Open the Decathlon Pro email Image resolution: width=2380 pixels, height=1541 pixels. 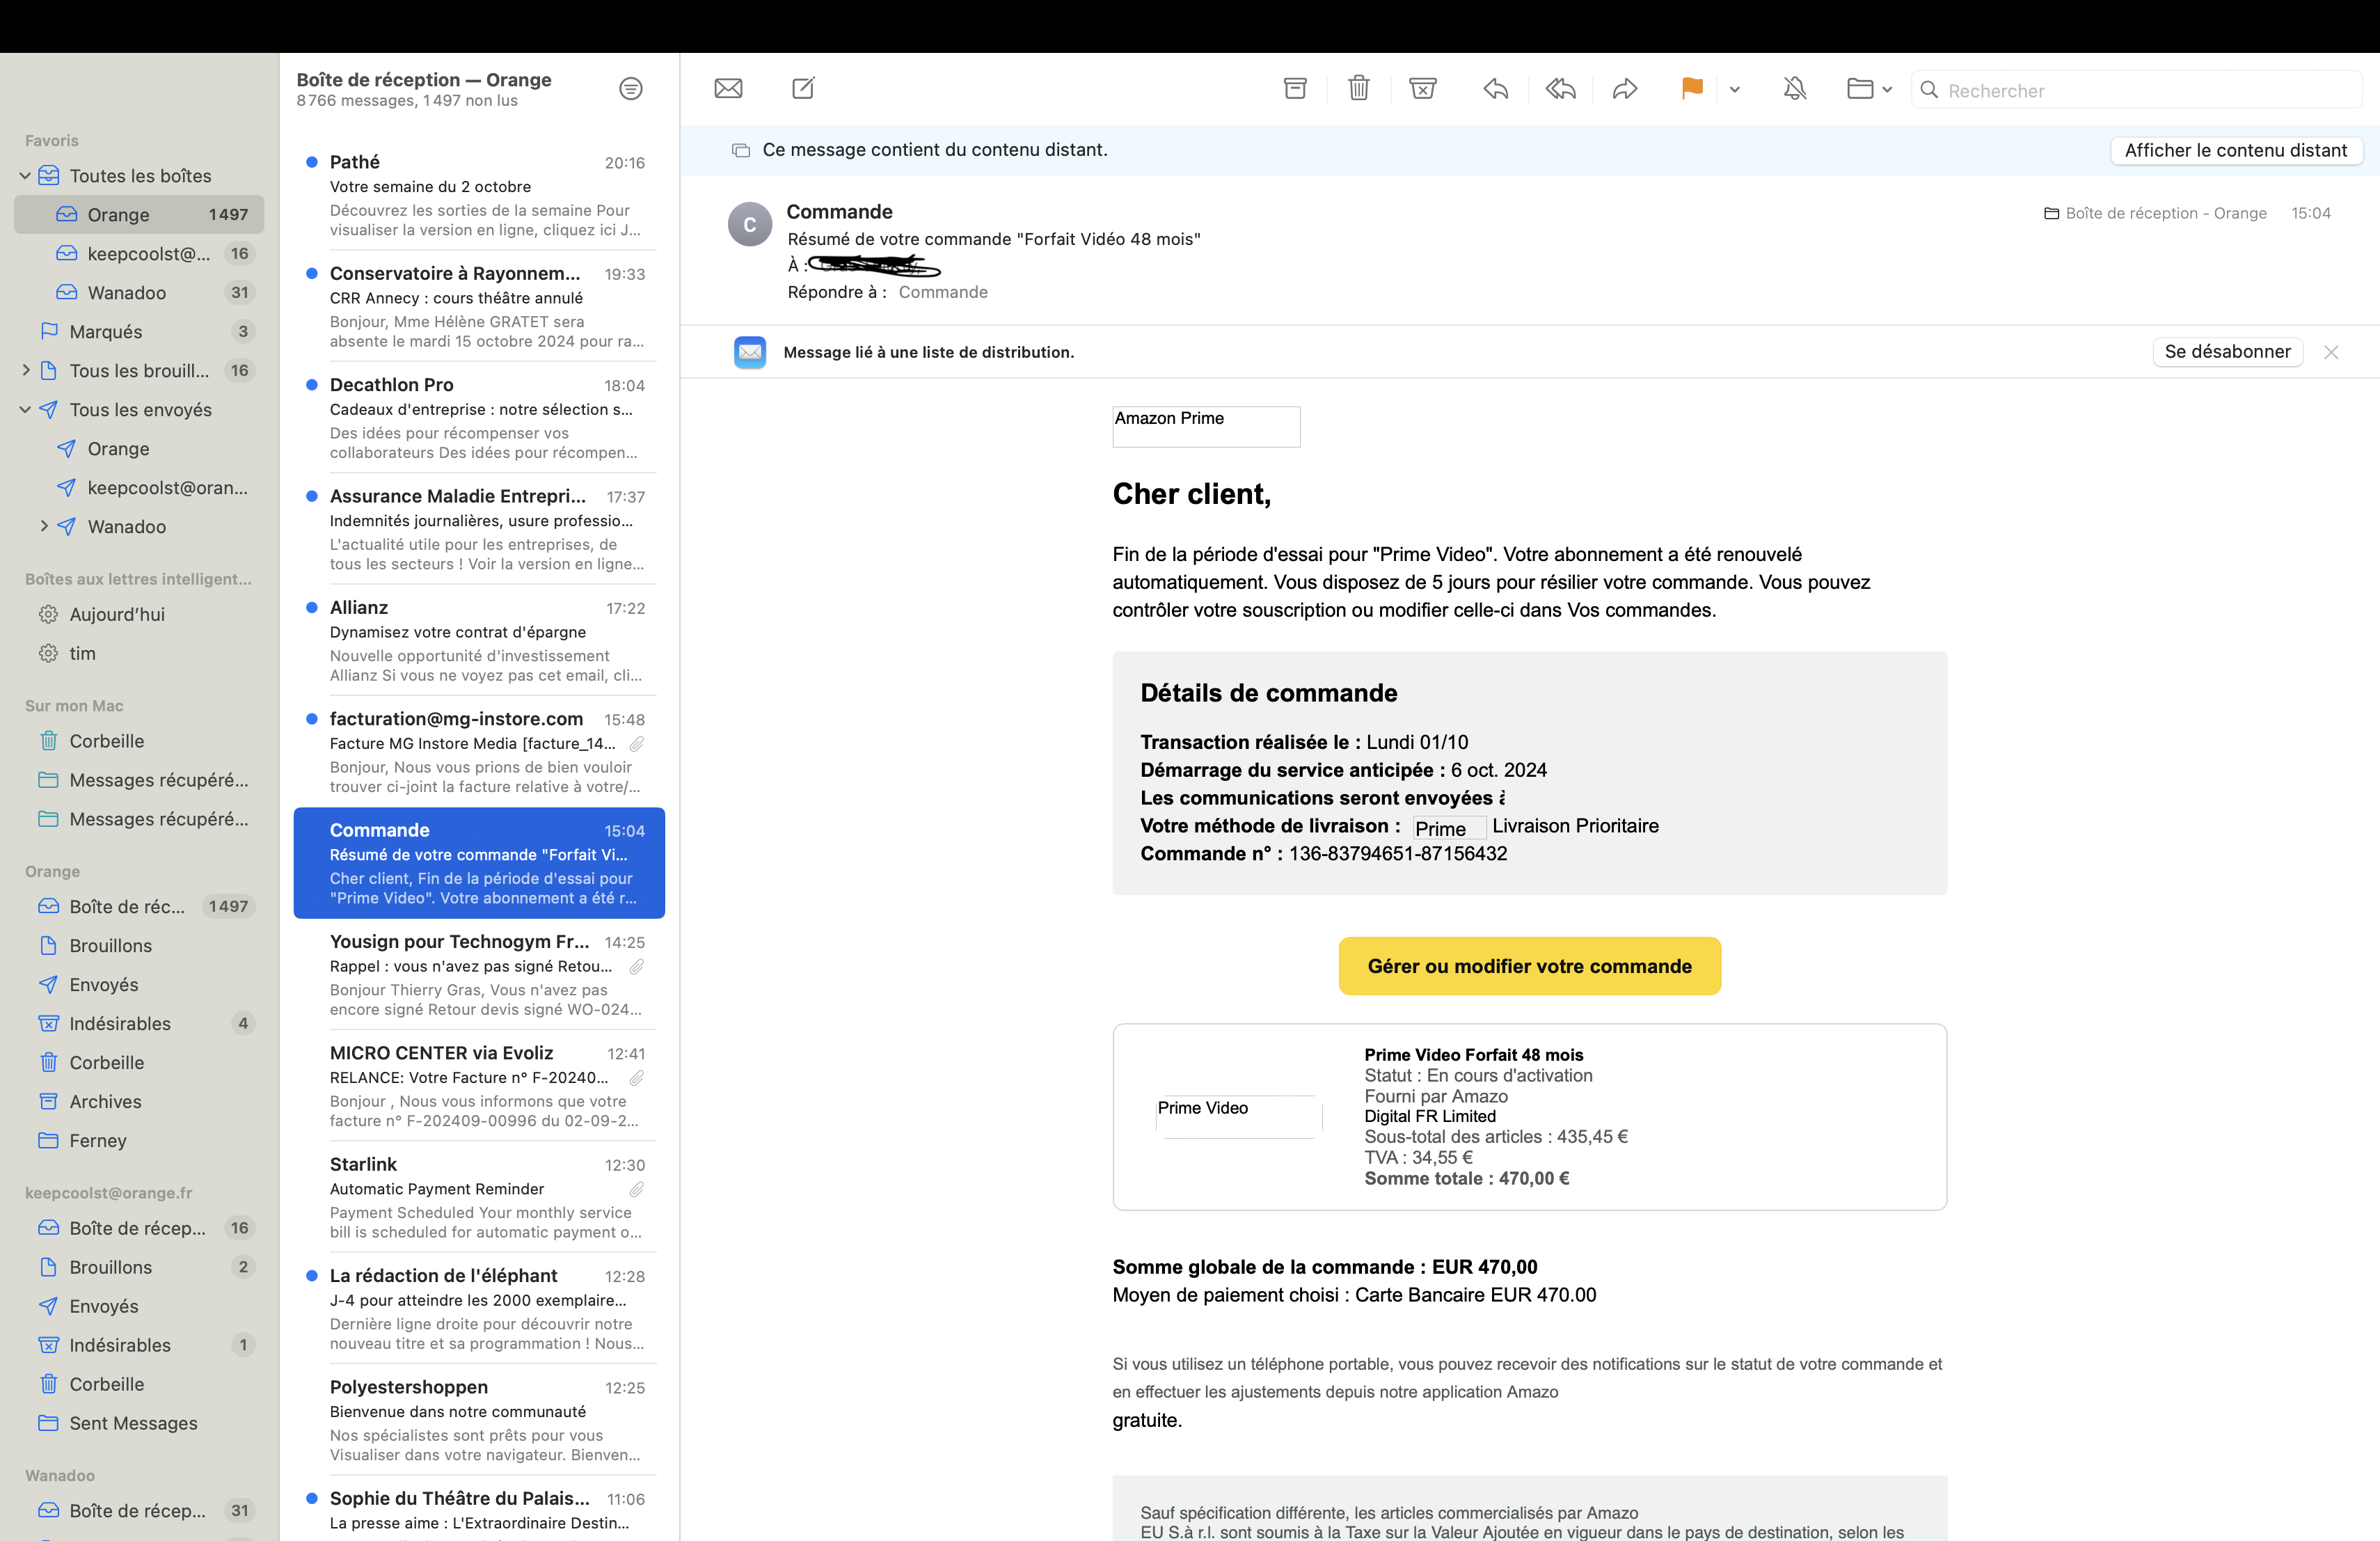[x=479, y=418]
